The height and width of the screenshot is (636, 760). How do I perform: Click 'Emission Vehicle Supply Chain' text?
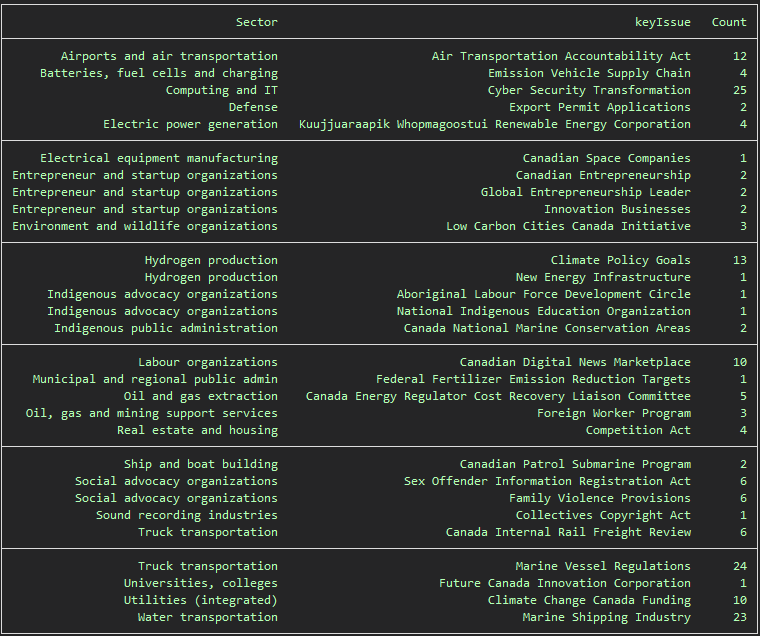click(589, 73)
